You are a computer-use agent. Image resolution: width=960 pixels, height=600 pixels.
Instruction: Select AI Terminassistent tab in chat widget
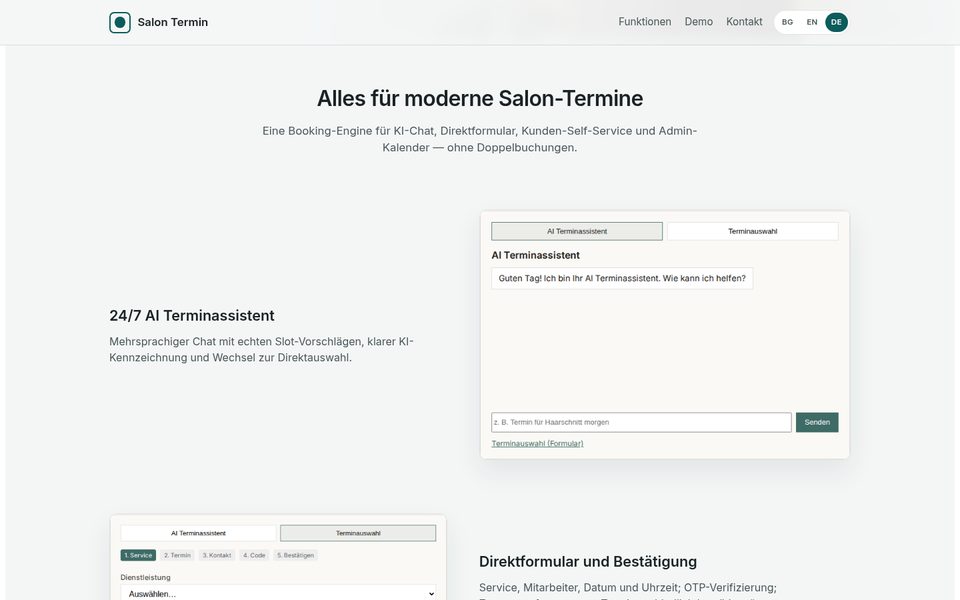pos(577,231)
